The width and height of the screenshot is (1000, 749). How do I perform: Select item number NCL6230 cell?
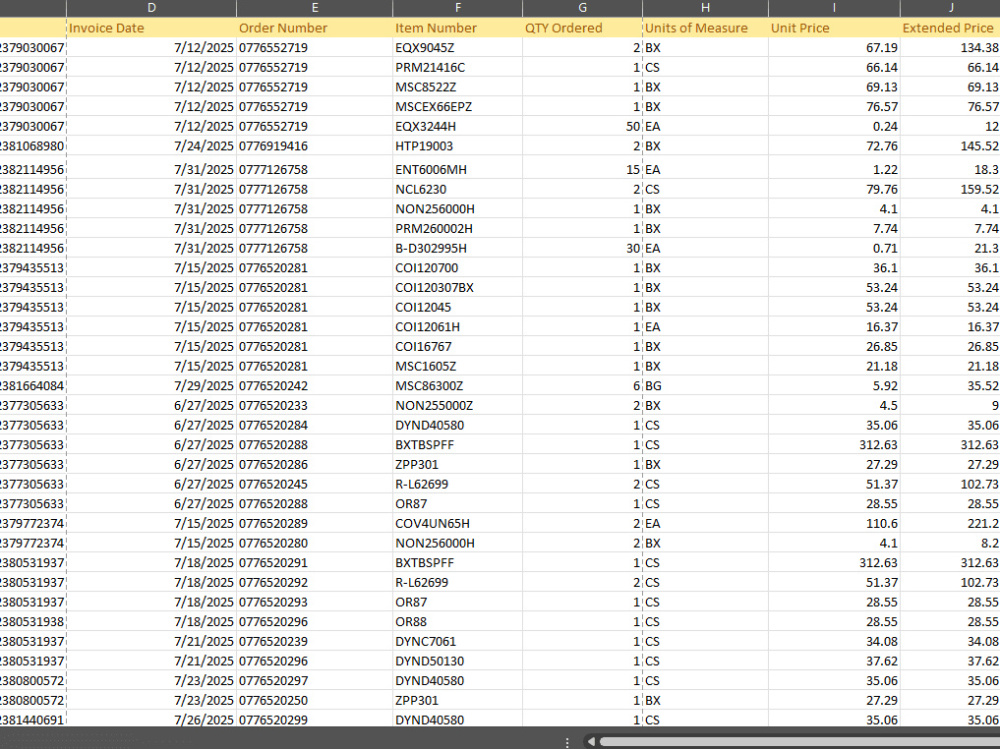pos(457,189)
